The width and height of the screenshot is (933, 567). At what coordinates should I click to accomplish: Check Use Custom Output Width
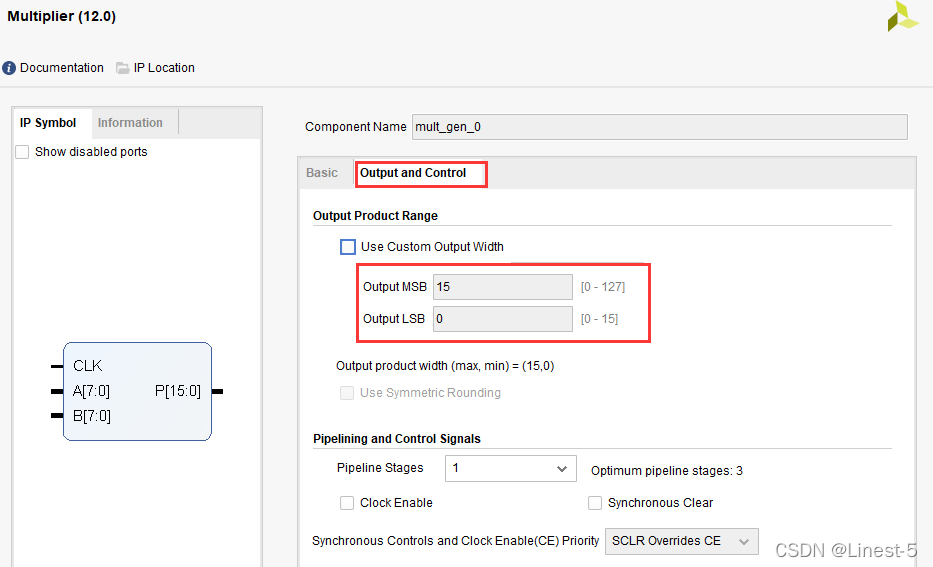(347, 246)
